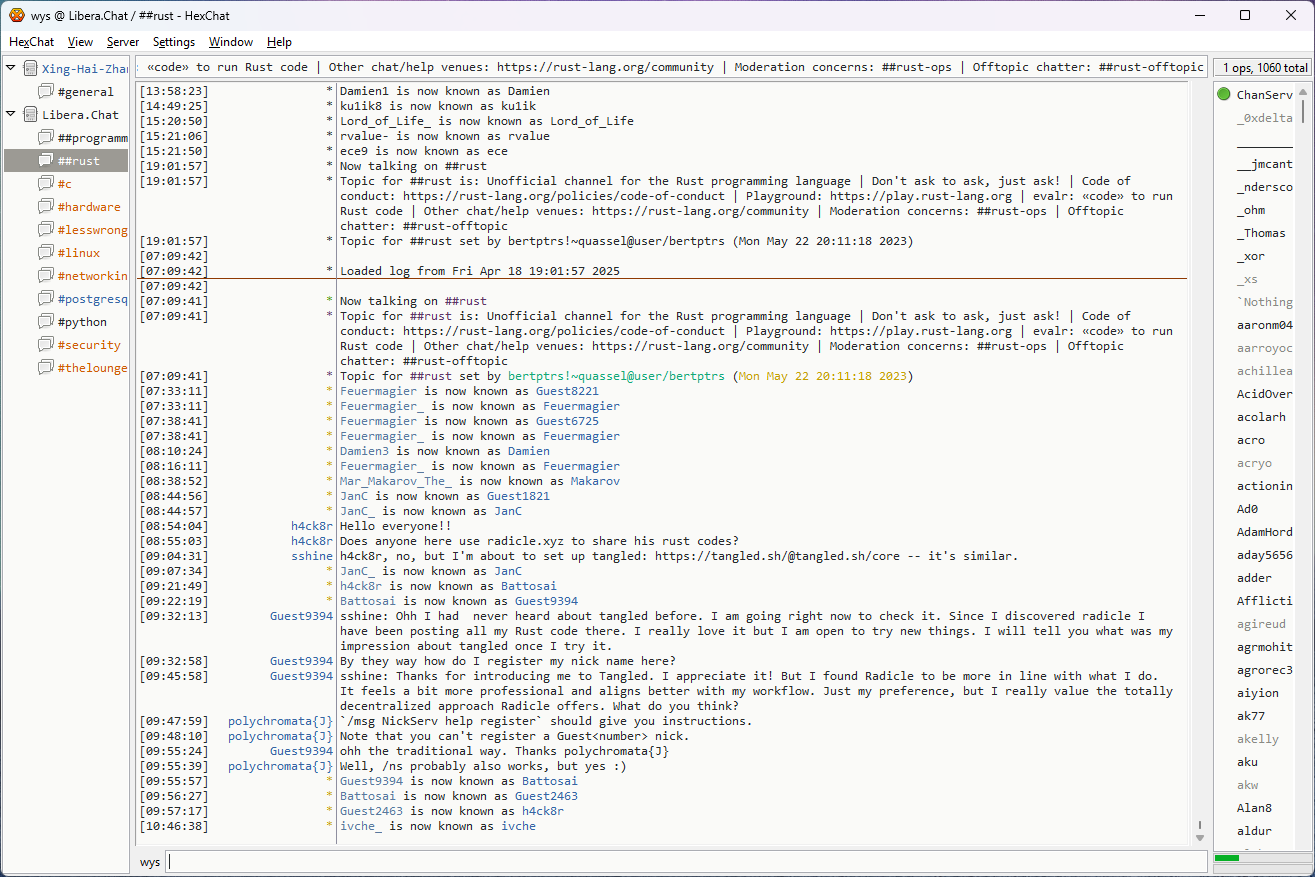The width and height of the screenshot is (1315, 877).
Task: Collapse the Xing-Hai-Zhan server tree
Action: coord(11,68)
